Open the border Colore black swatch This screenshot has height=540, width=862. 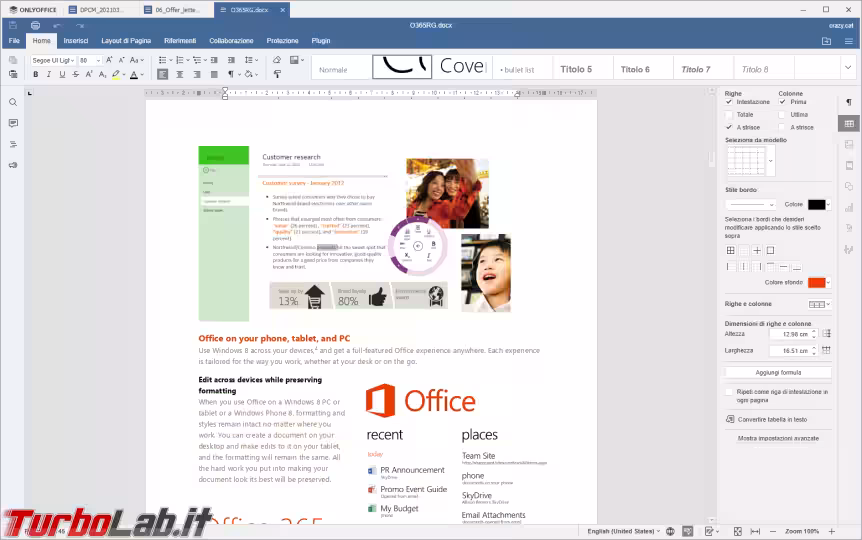pyautogui.click(x=819, y=205)
